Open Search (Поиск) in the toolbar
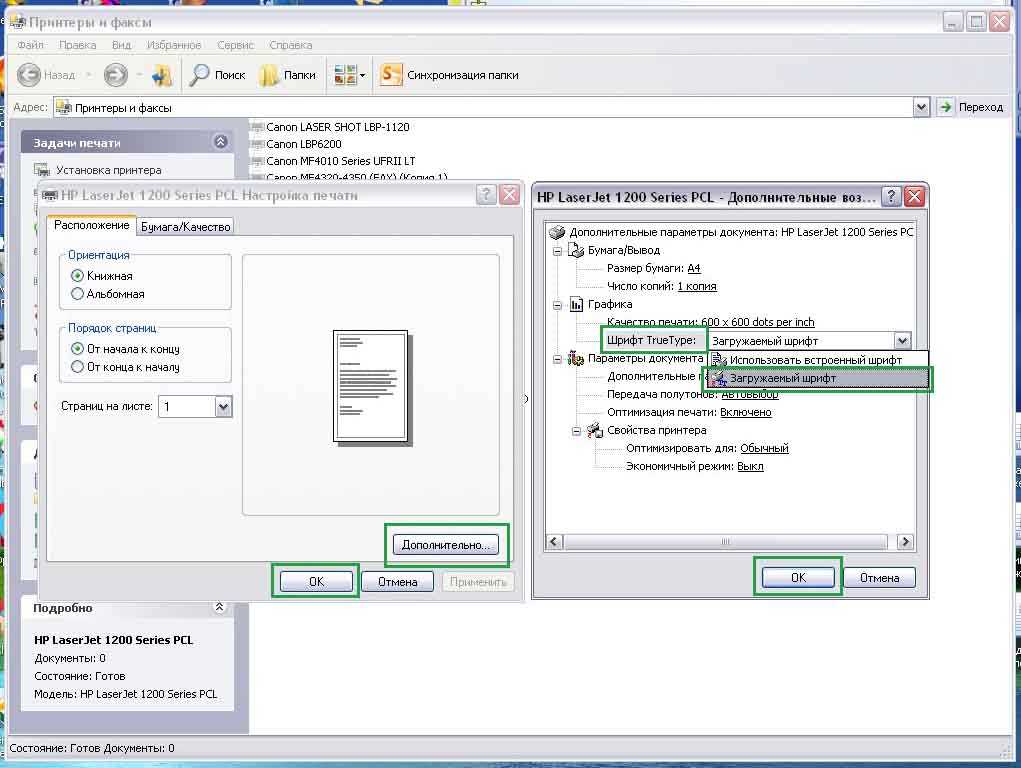 tap(217, 75)
